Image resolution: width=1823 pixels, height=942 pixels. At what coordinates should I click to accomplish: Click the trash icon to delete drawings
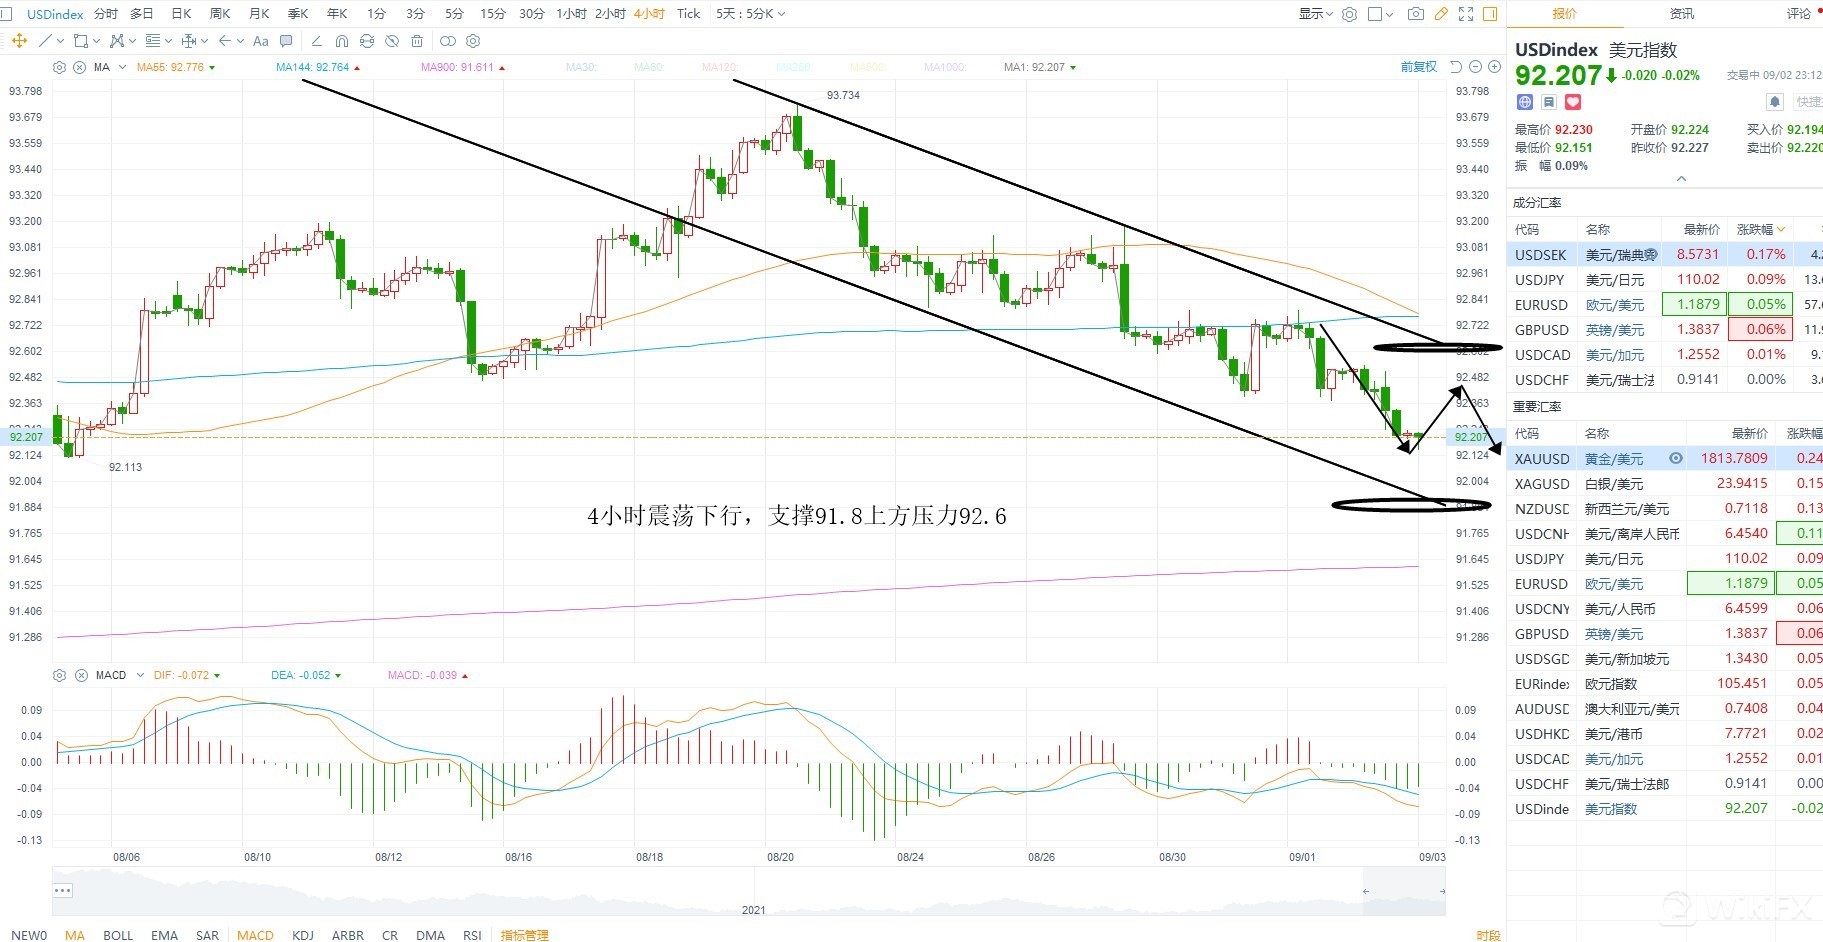tap(417, 41)
